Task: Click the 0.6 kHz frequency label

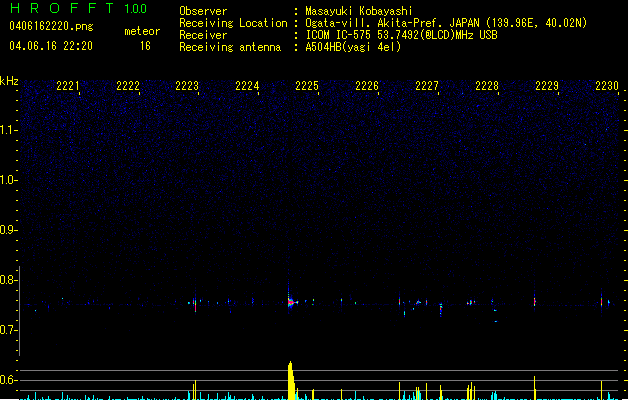Action: point(8,380)
